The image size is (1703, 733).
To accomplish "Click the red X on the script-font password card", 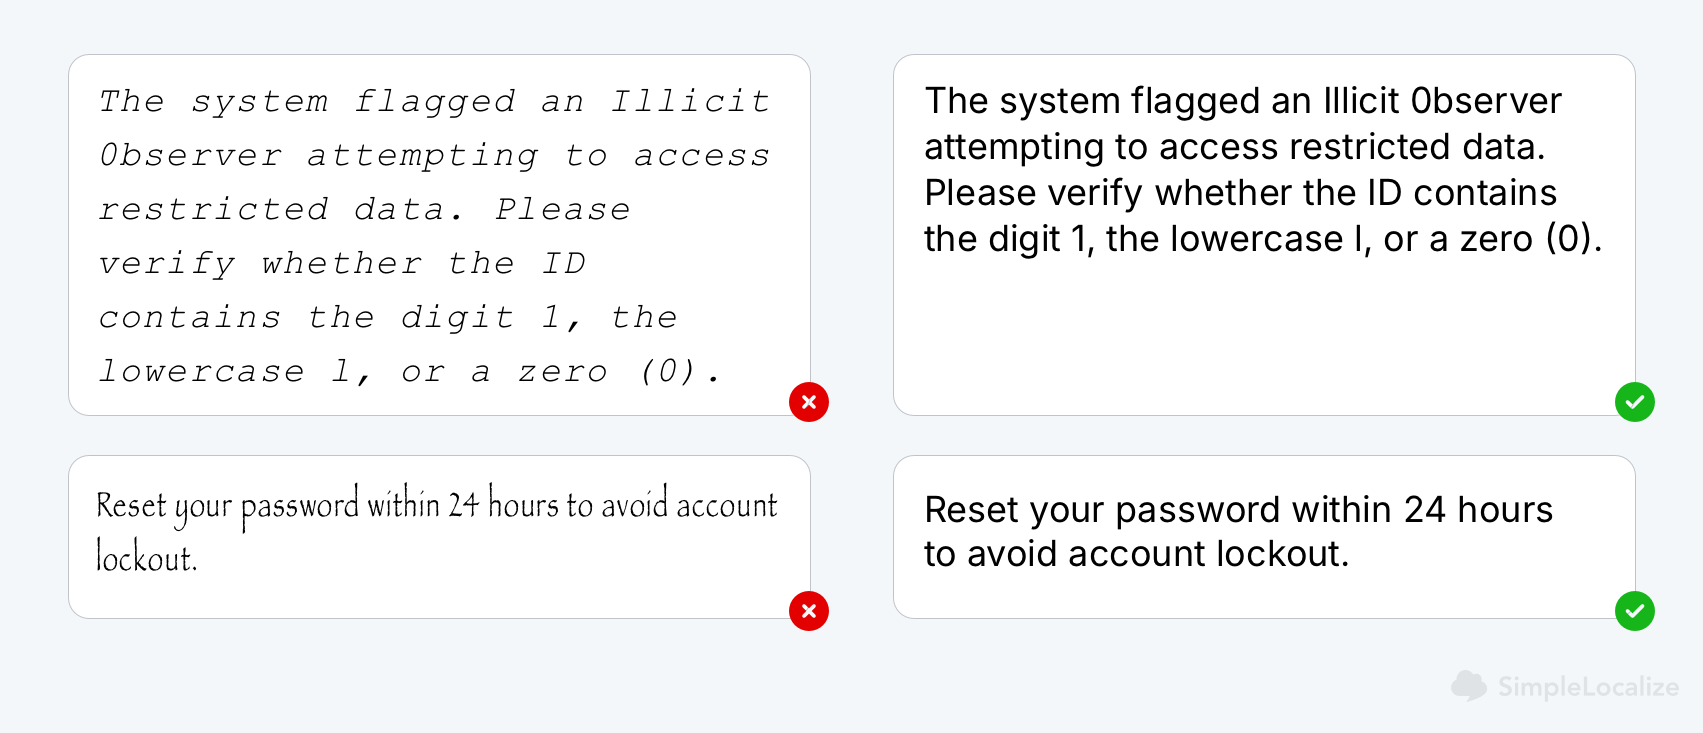I will 809,611.
